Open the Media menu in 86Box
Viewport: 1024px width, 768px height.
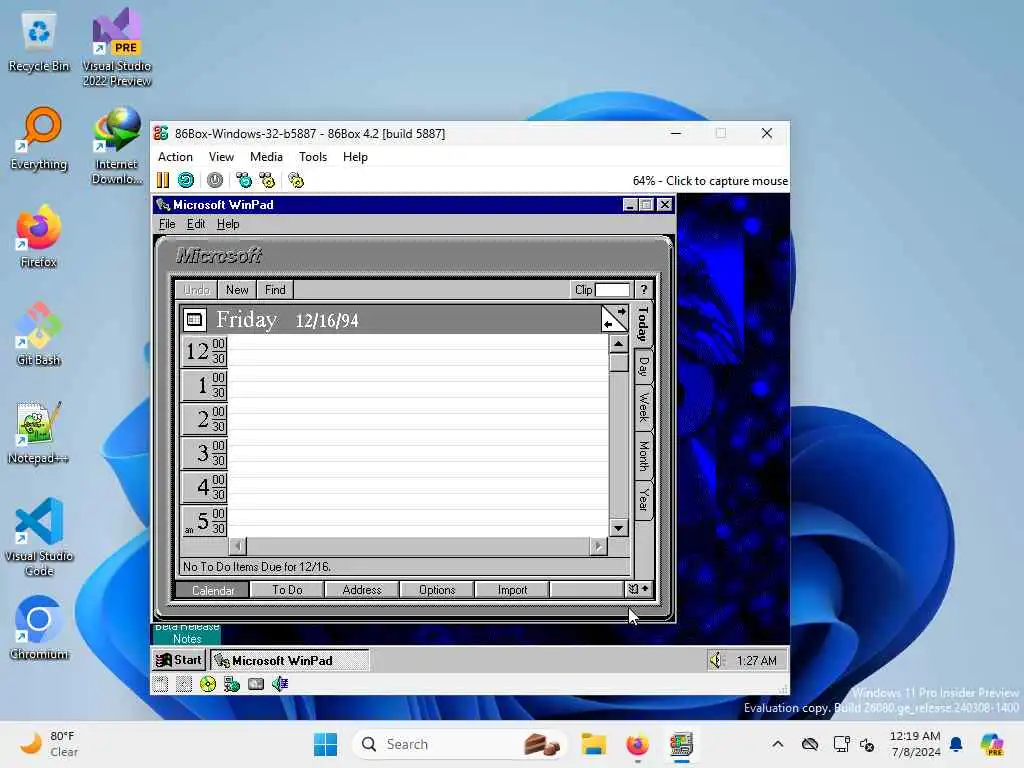266,157
